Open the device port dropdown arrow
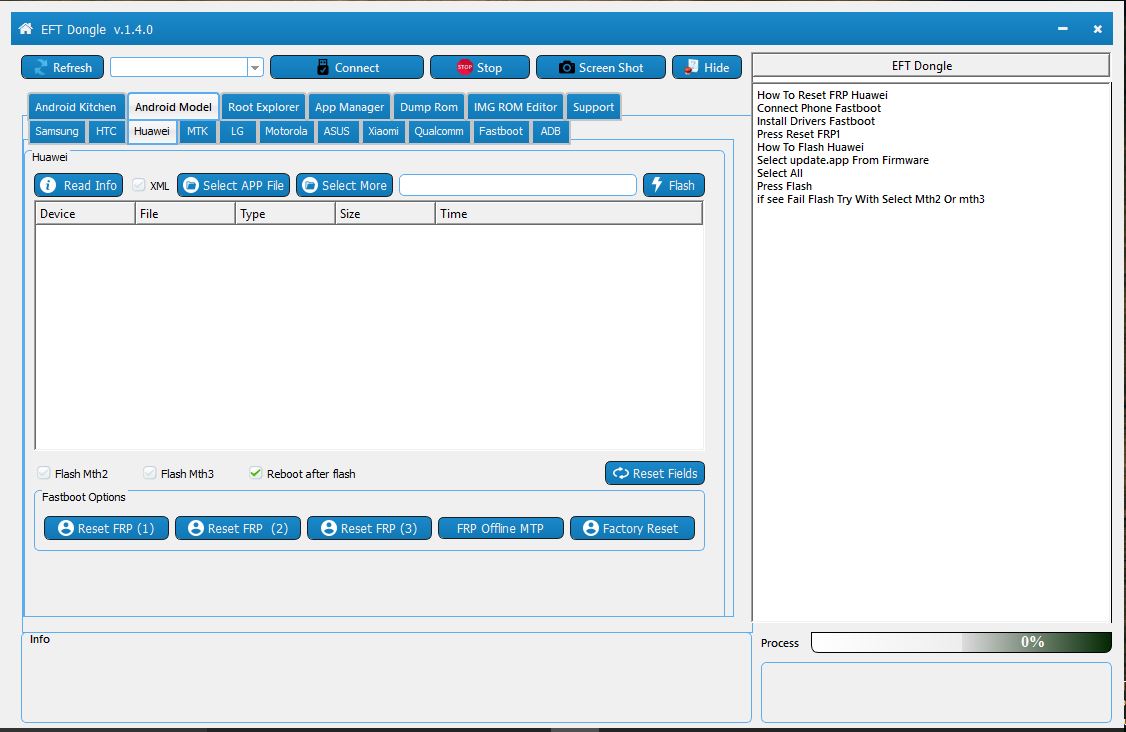This screenshot has height=732, width=1126. tap(255, 68)
